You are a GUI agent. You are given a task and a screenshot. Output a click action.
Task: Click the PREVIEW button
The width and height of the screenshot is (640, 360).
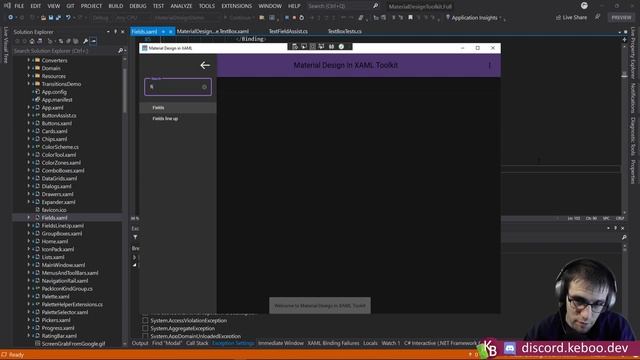(x=621, y=18)
